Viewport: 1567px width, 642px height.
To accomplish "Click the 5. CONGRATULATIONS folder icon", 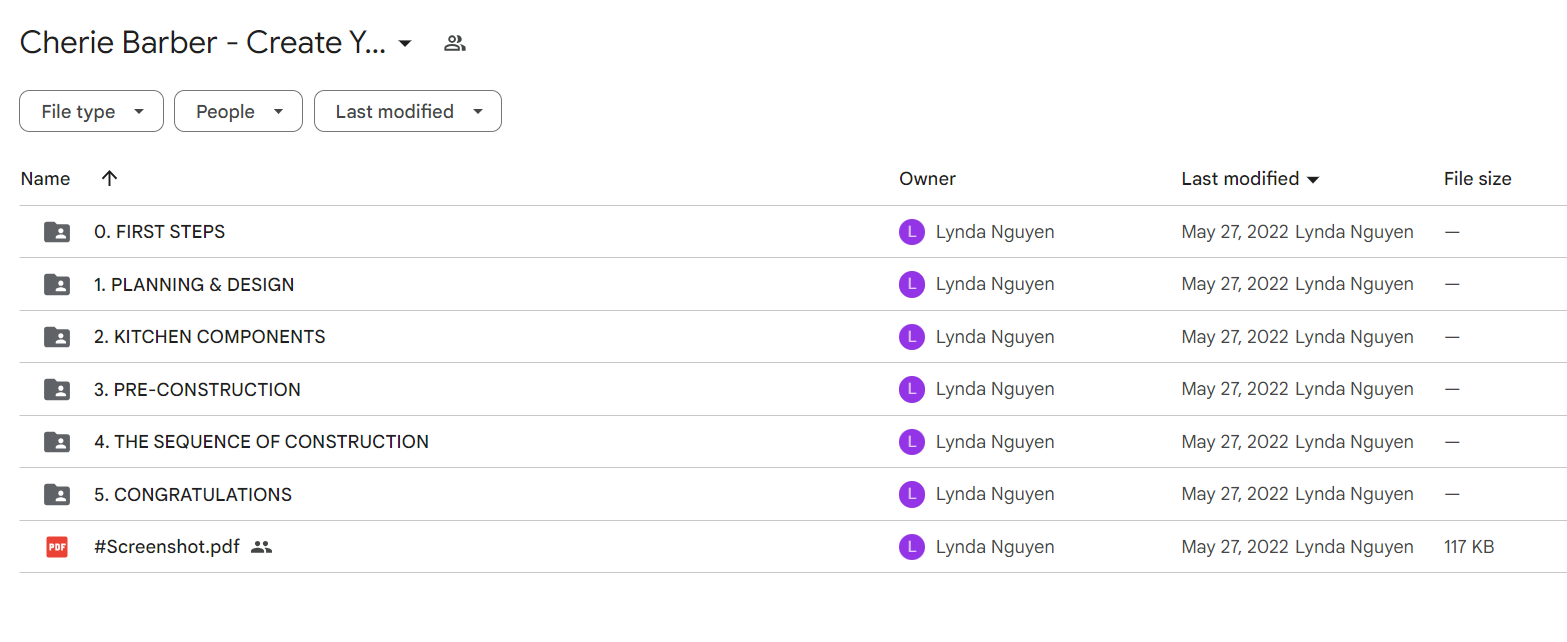I will pos(57,495).
